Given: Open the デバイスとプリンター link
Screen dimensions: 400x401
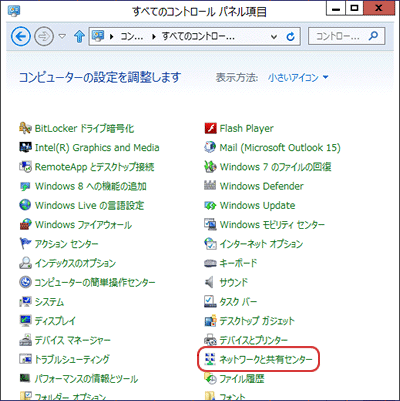Looking at the screenshot, I should tap(253, 340).
